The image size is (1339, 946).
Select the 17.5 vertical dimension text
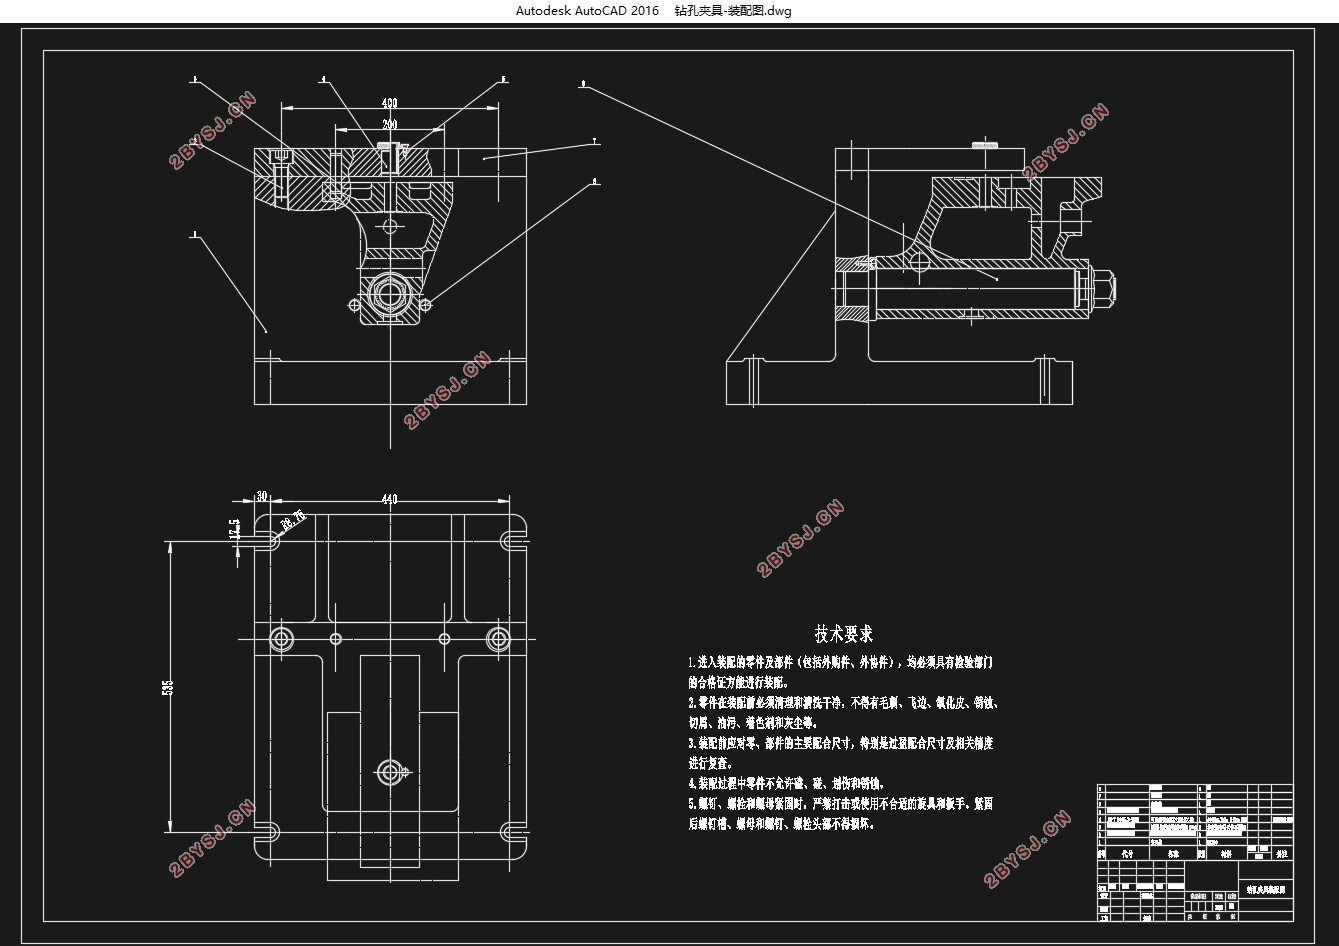[236, 530]
